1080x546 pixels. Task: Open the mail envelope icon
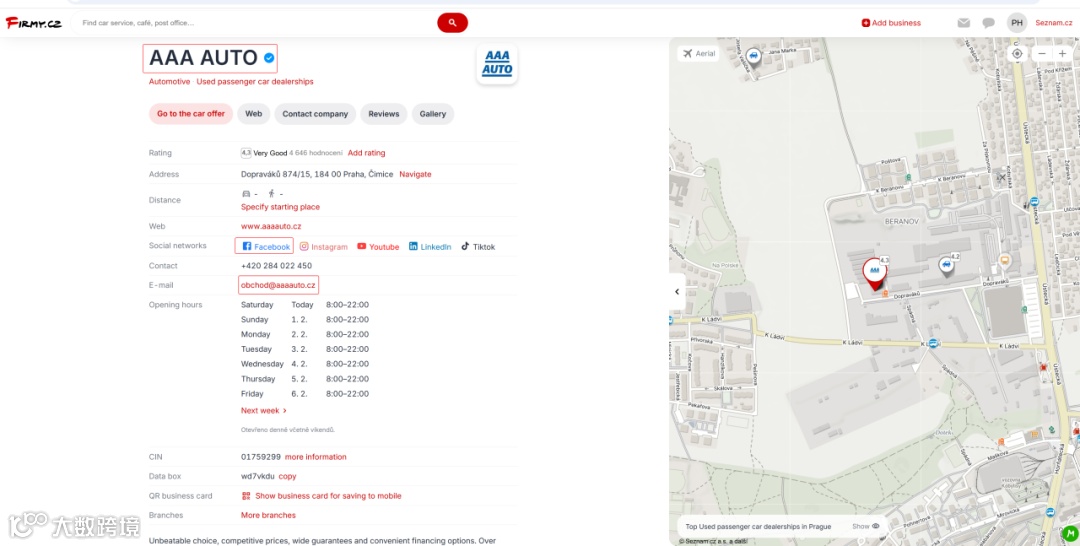pos(964,23)
